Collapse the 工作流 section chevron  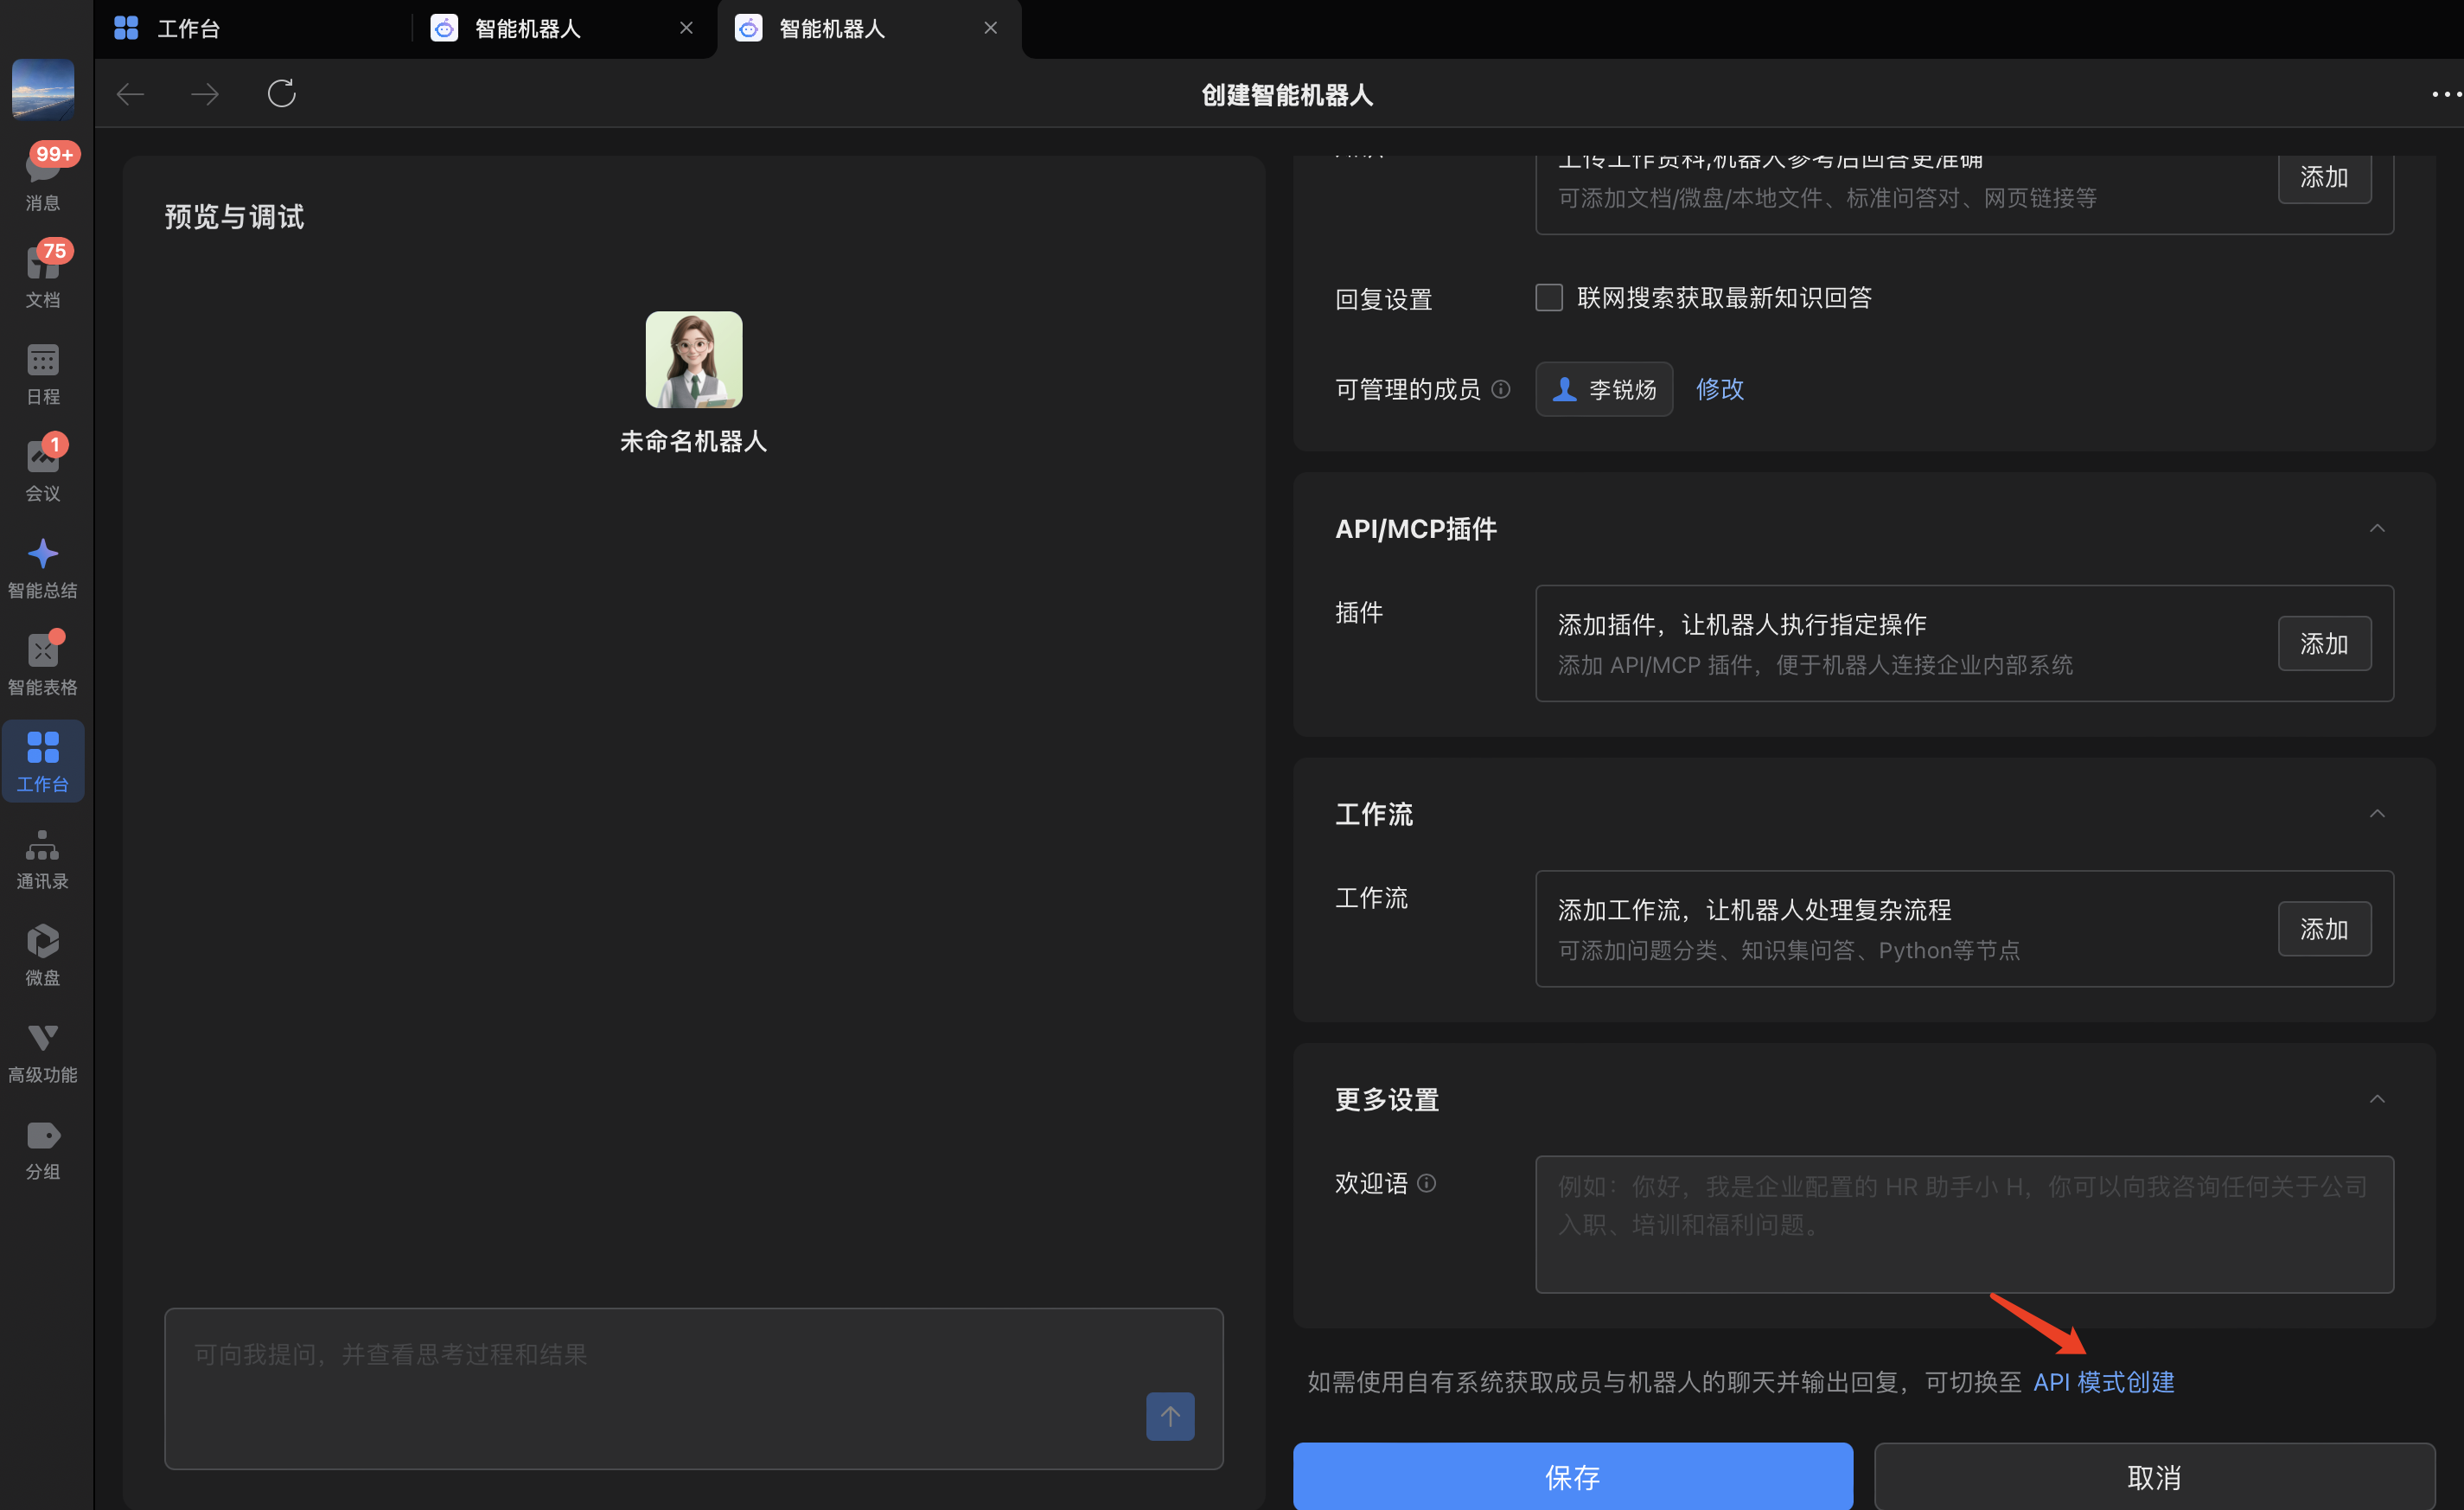[x=2377, y=814]
